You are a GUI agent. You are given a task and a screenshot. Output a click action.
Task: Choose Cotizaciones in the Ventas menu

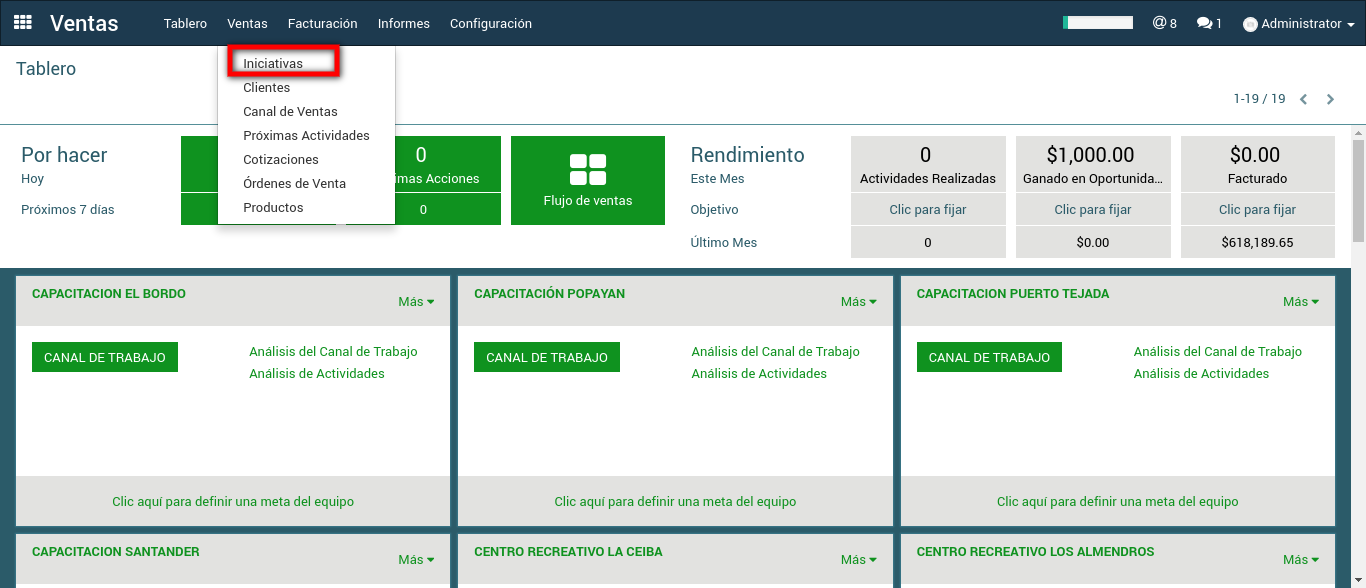(x=281, y=159)
